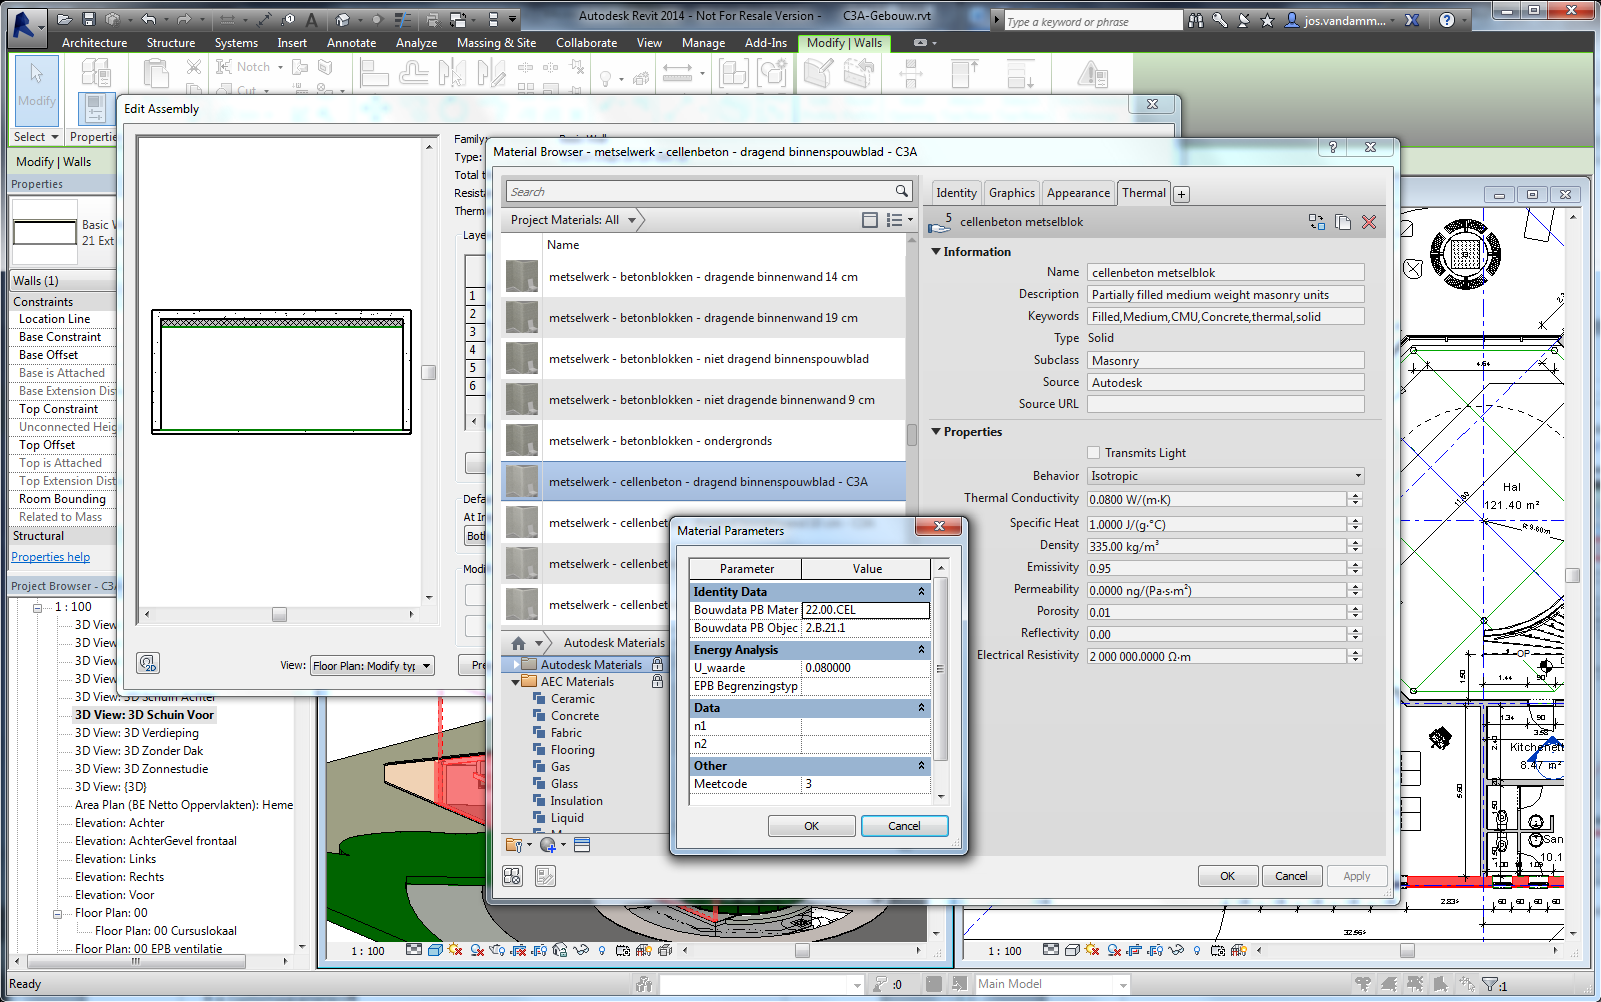Screen dimensions: 1601x1002
Task: Toggle the material list display panel icon
Action: [582, 845]
